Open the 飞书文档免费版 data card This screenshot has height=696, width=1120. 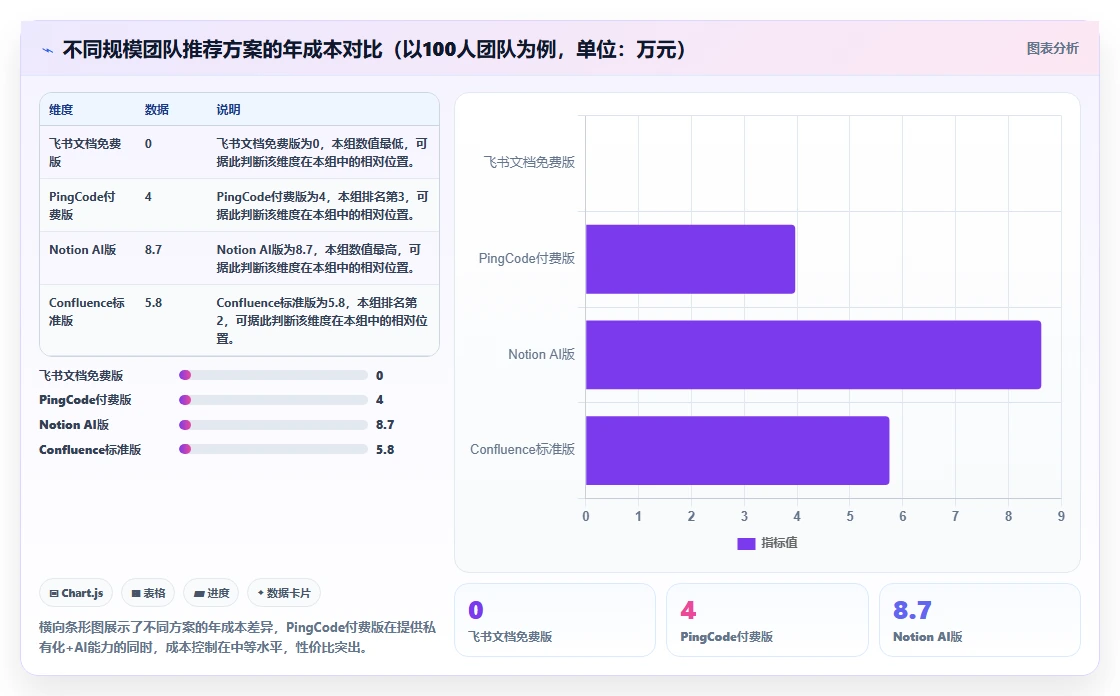(555, 620)
